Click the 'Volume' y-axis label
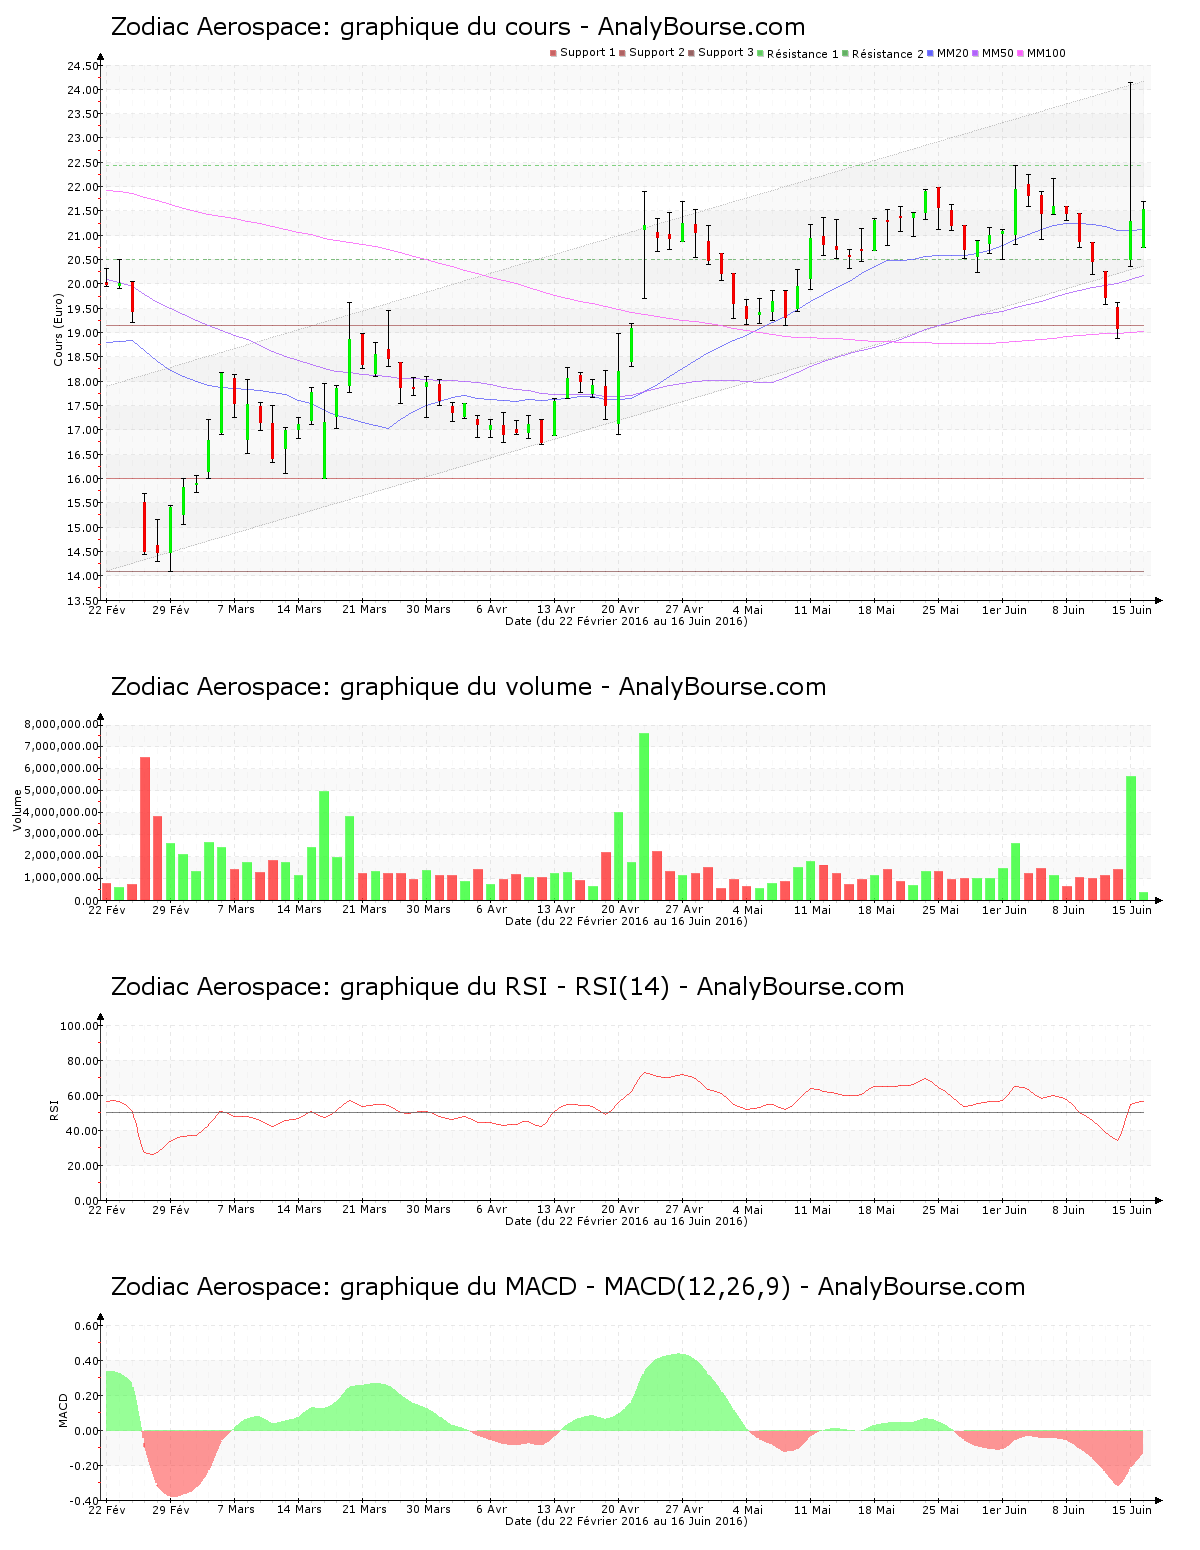 [x=17, y=811]
